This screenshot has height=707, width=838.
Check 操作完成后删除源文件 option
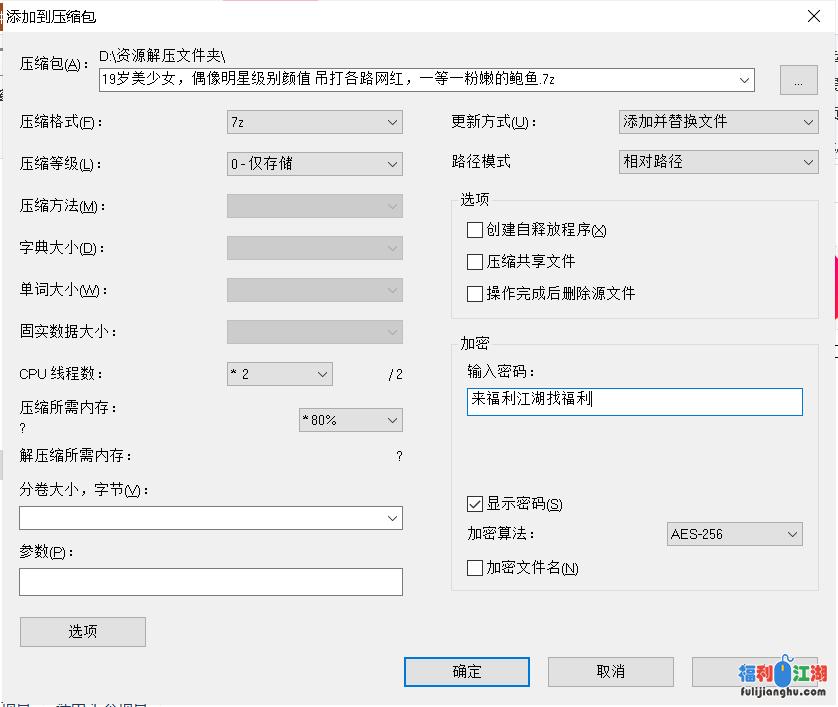(475, 293)
